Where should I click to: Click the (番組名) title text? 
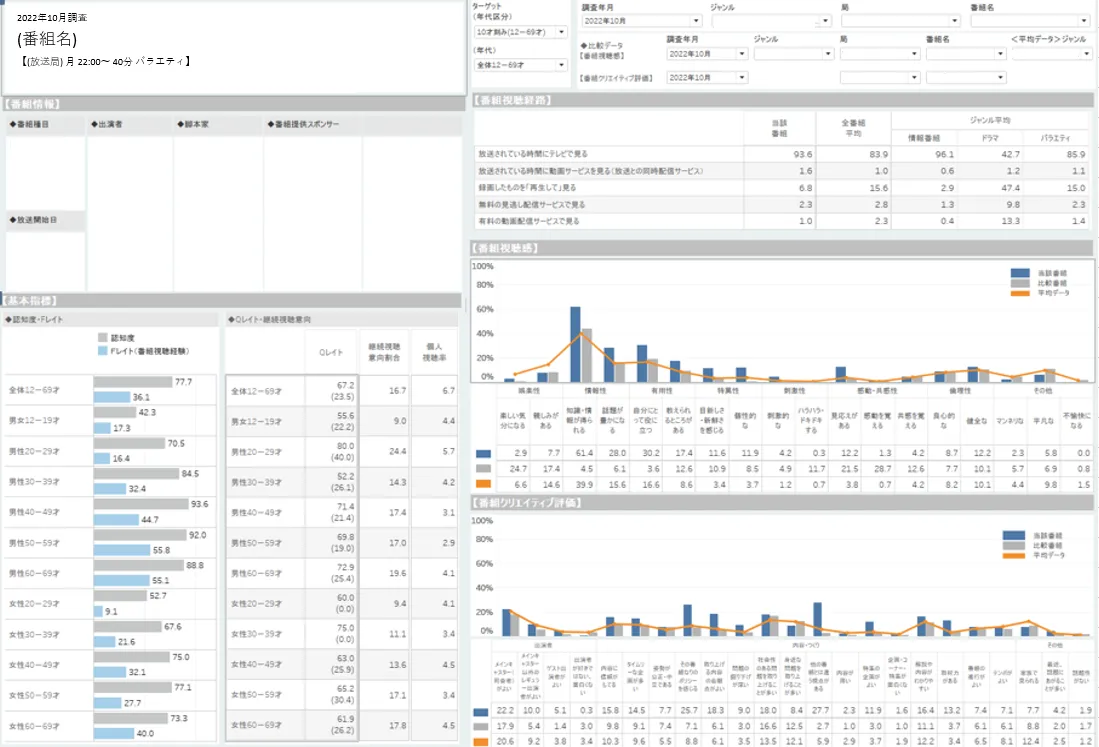click(47, 39)
